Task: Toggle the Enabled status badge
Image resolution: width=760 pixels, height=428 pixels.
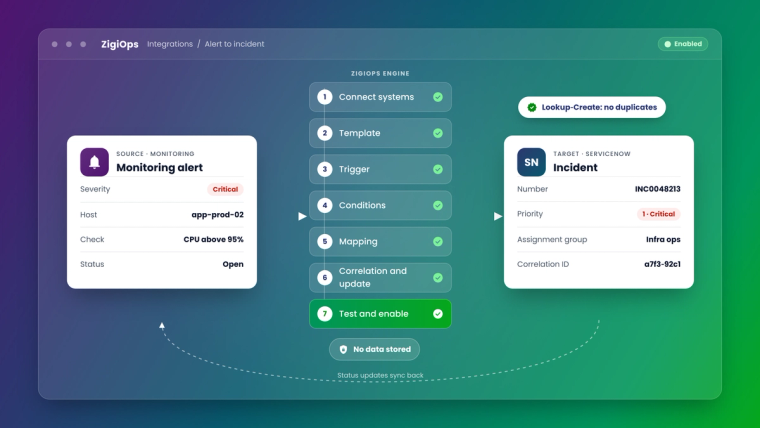Action: (x=682, y=44)
